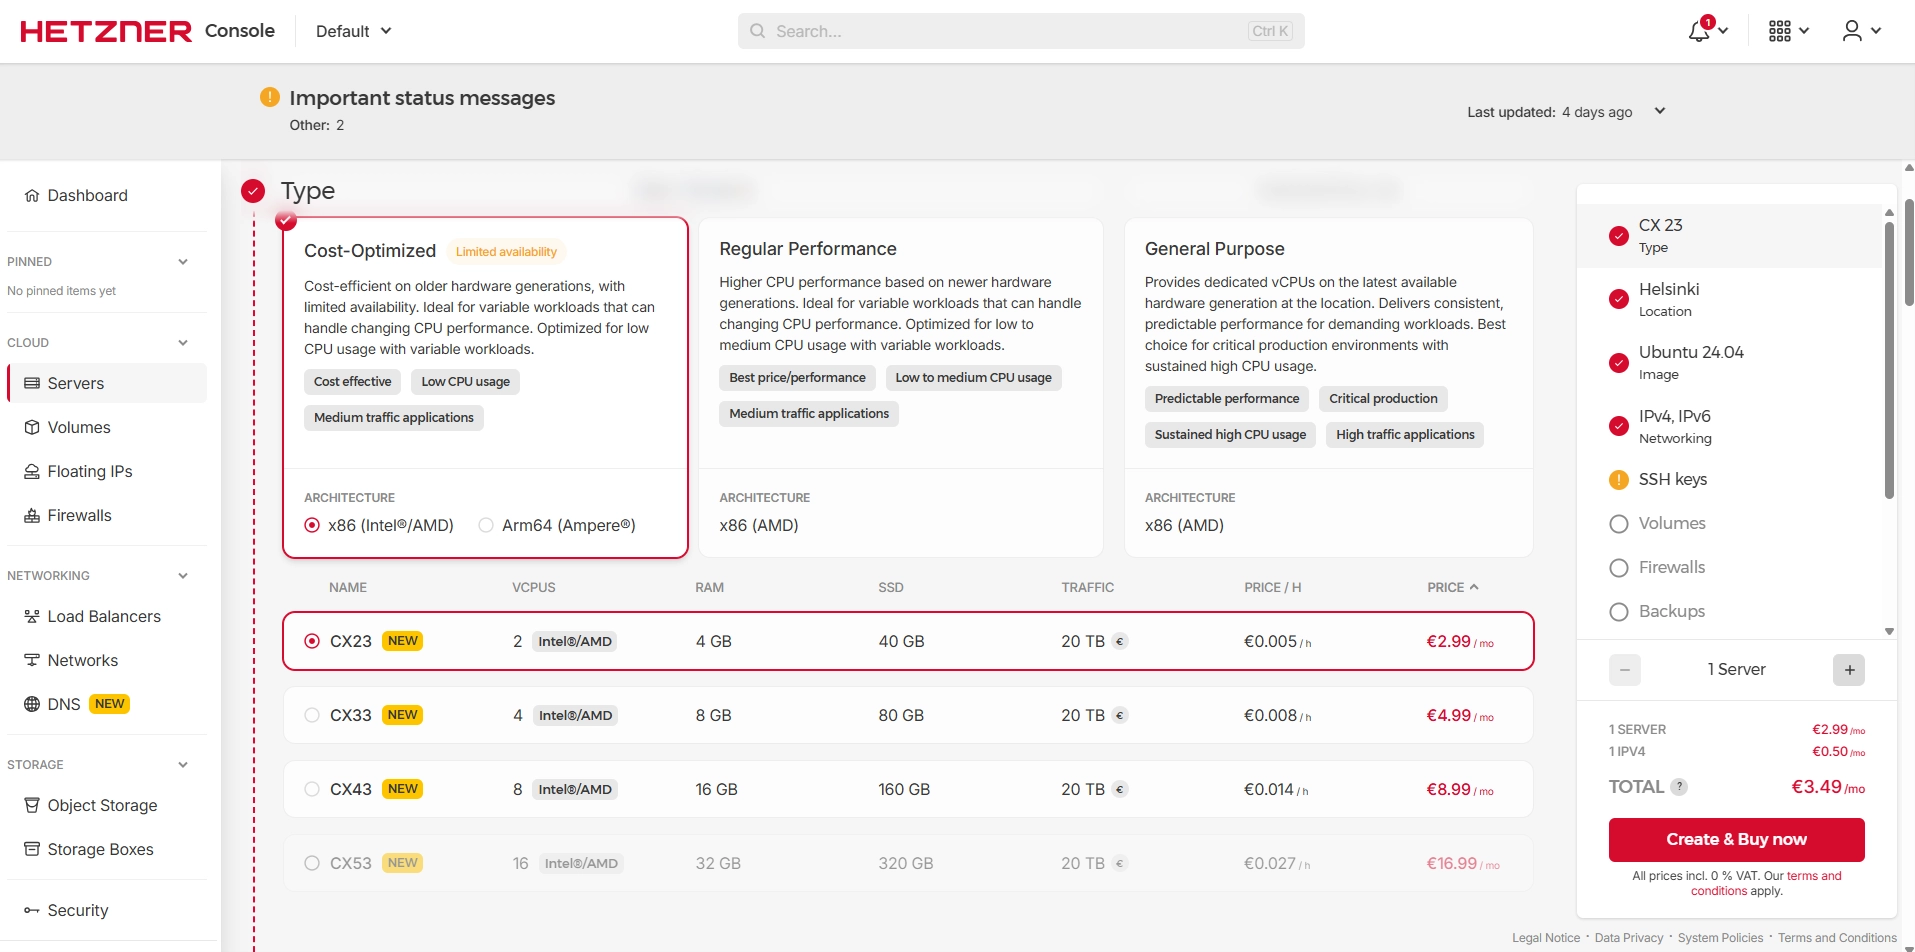Open the terms and conditions link
The width and height of the screenshot is (1915, 952).
click(x=1813, y=876)
